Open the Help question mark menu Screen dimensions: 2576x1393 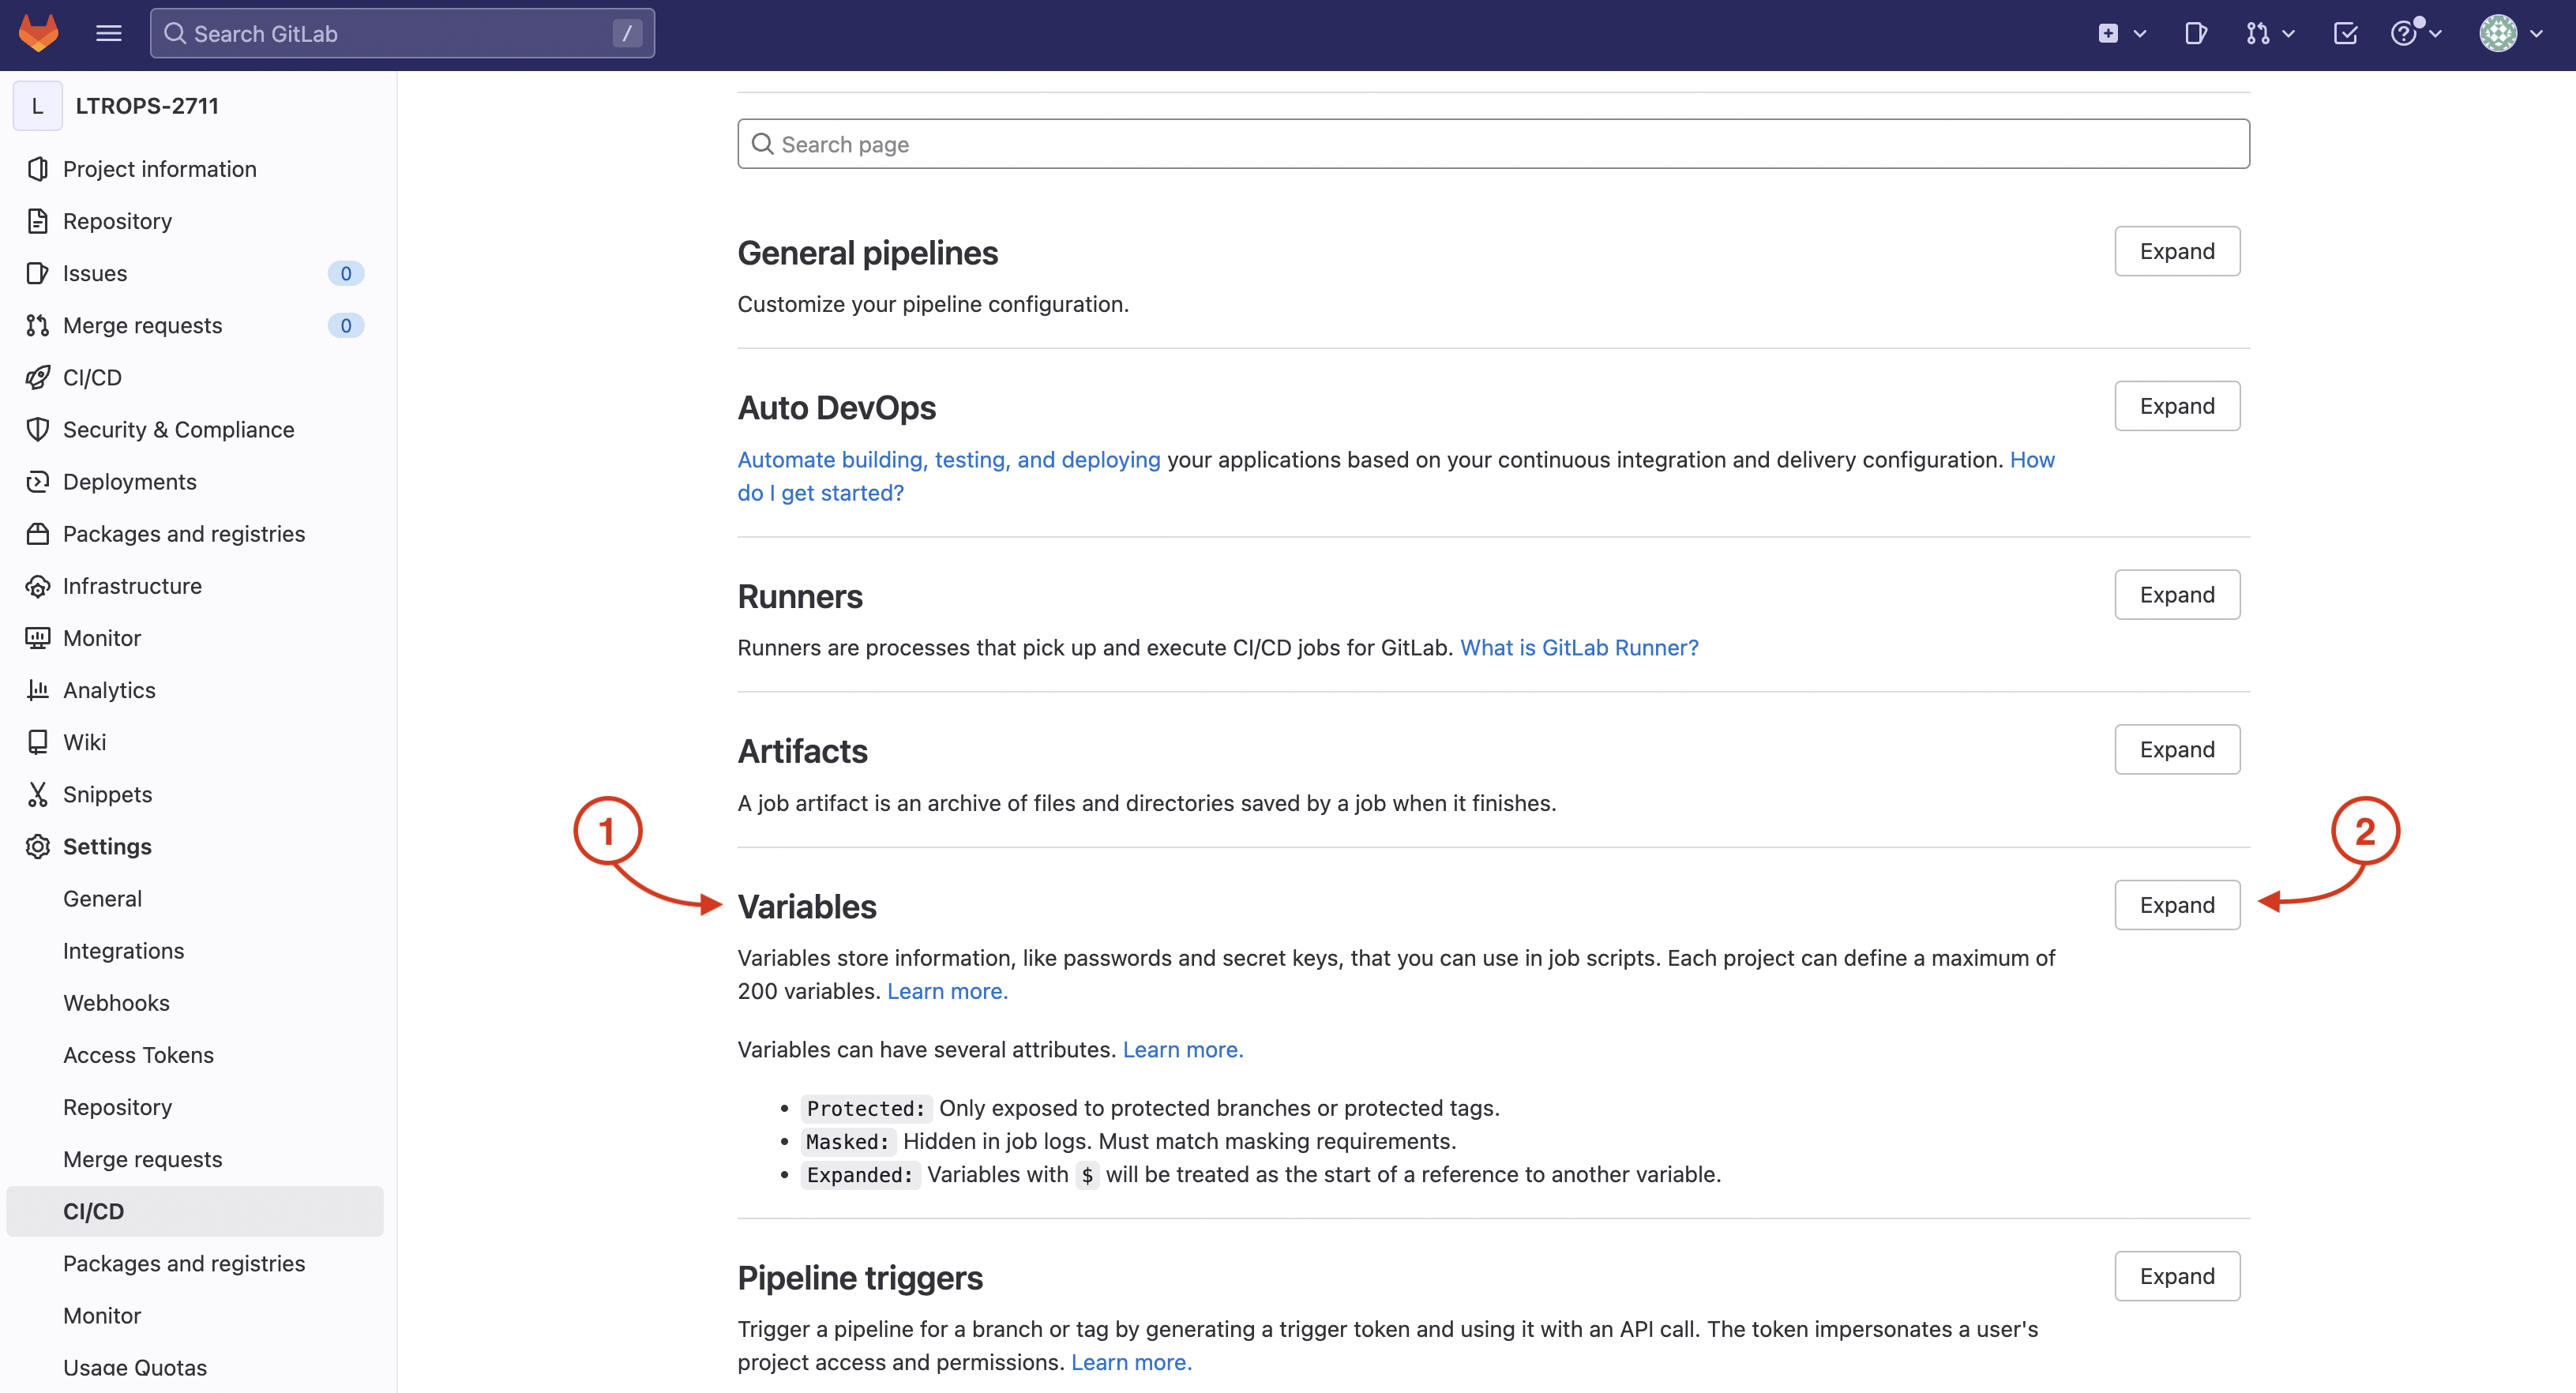(2414, 33)
